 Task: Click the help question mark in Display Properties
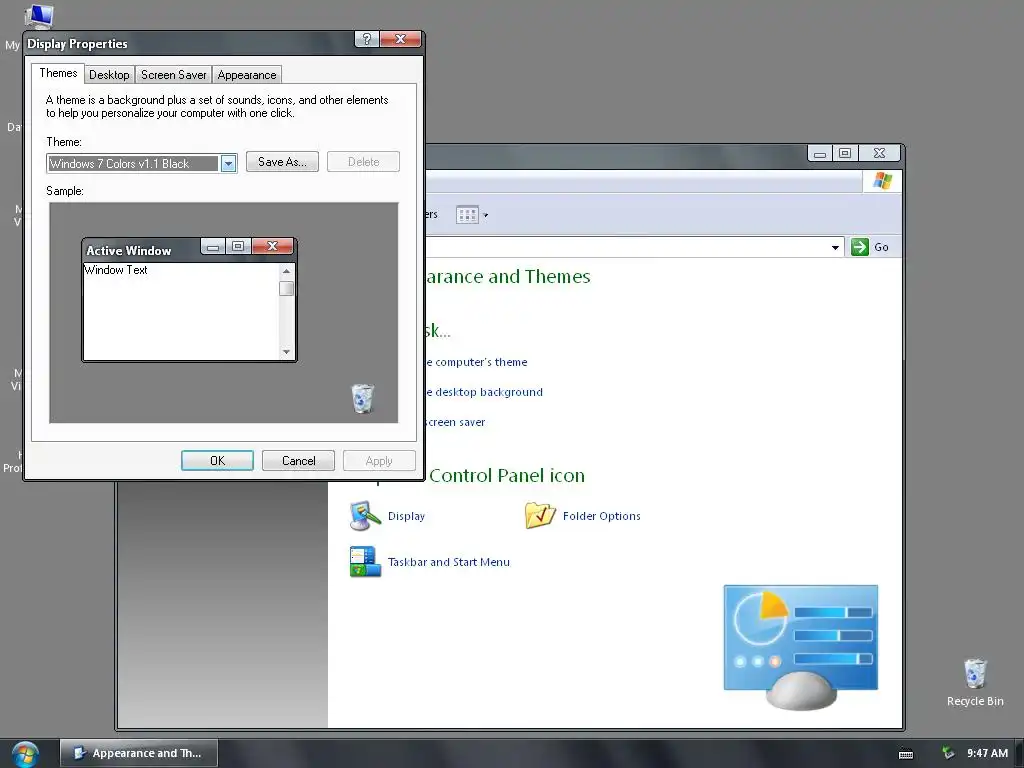pyautogui.click(x=367, y=39)
